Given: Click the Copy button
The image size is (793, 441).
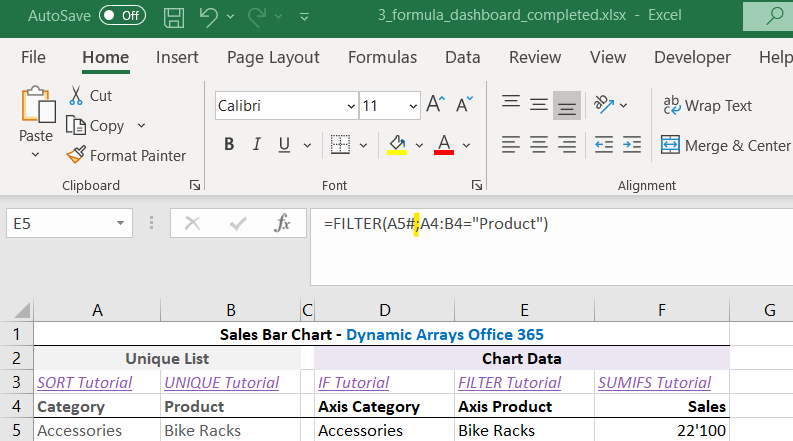Looking at the screenshot, I should click(96, 125).
